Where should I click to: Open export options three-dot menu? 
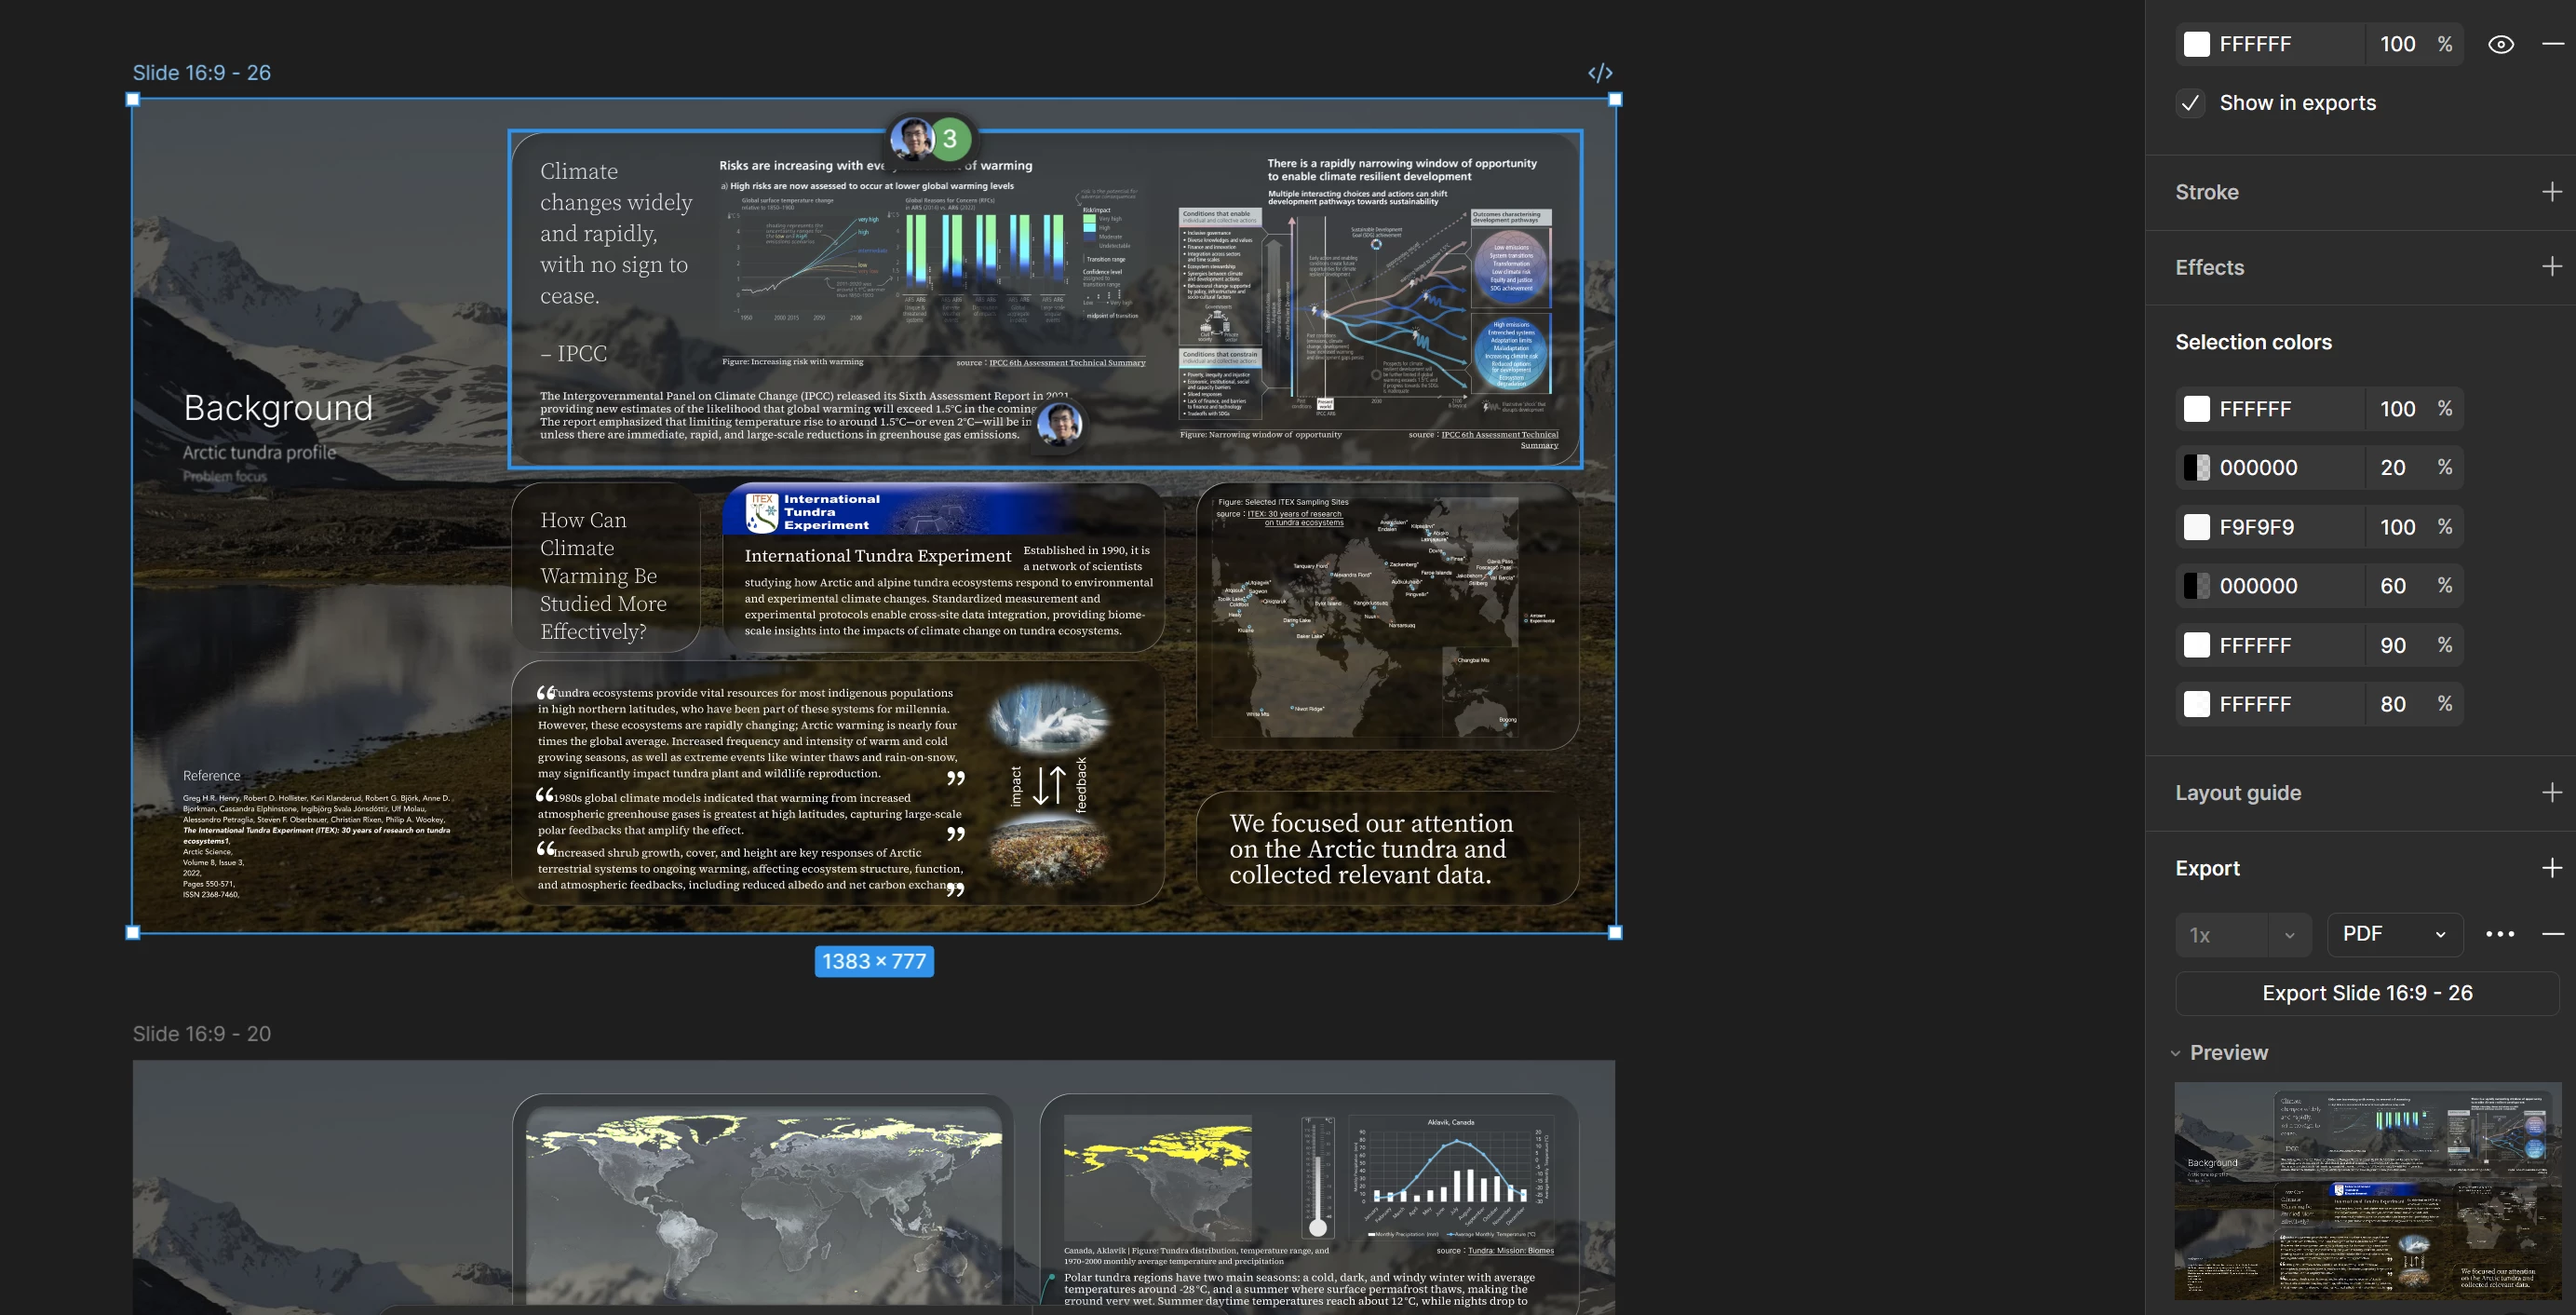coord(2500,934)
